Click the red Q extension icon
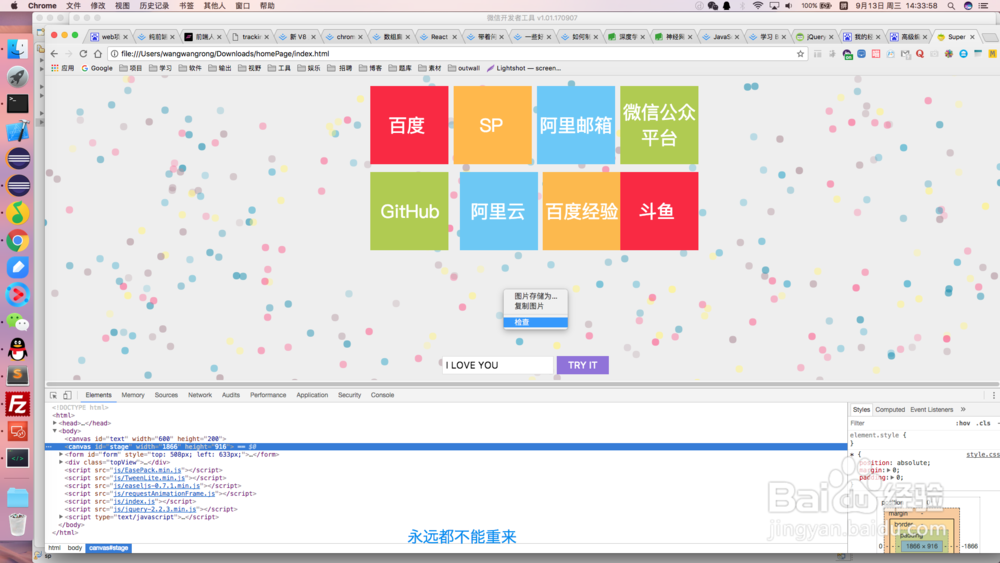 (x=920, y=54)
